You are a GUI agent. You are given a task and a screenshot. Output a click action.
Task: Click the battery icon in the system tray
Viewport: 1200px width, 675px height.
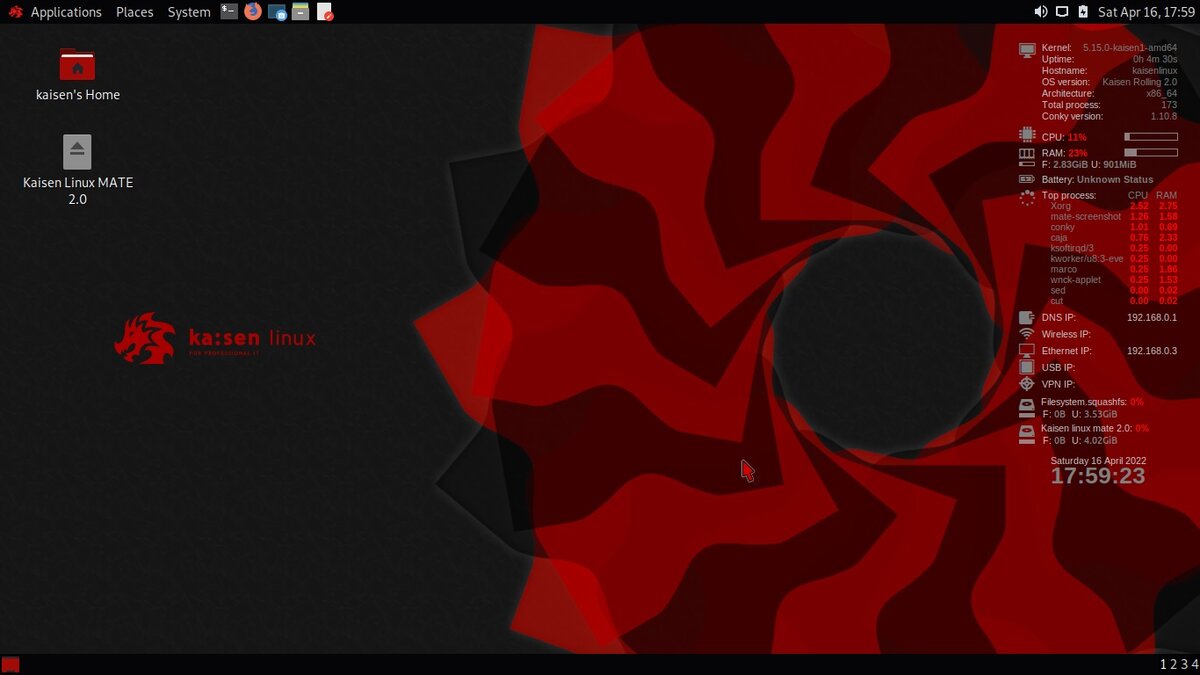coord(1082,12)
